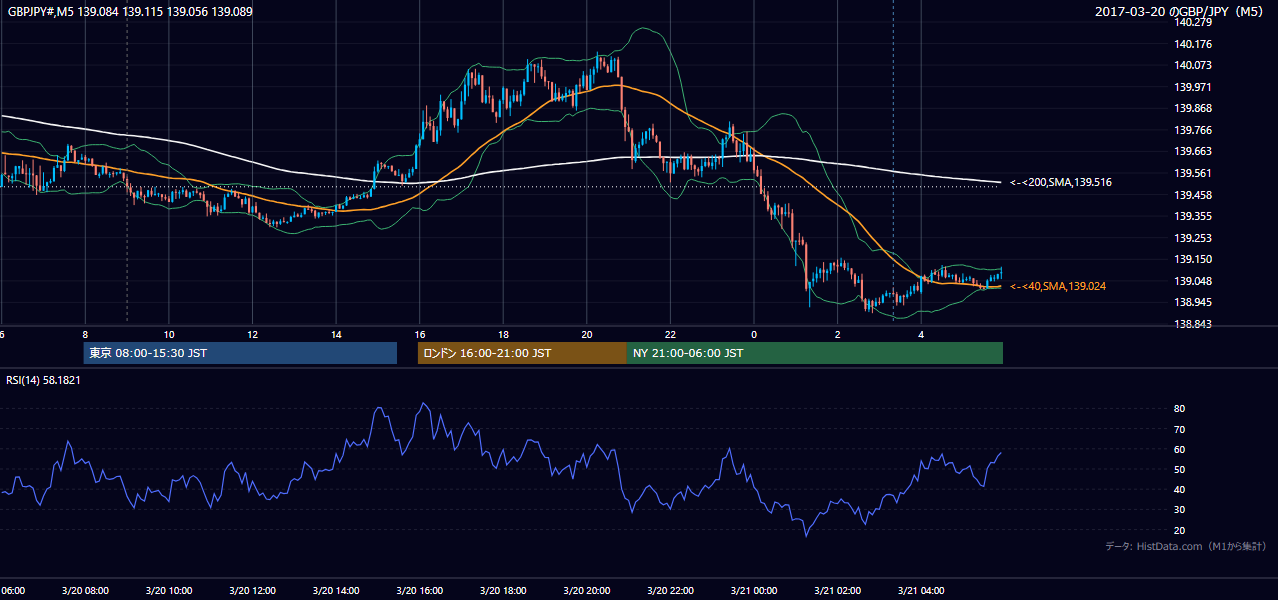Click the 3/20 22:00 time axis label
This screenshot has width=1278, height=600.
click(x=670, y=591)
